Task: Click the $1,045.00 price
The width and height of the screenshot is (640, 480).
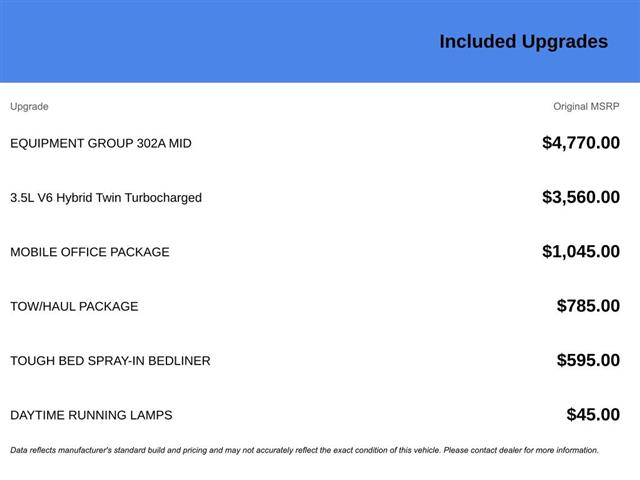Action: tap(580, 252)
